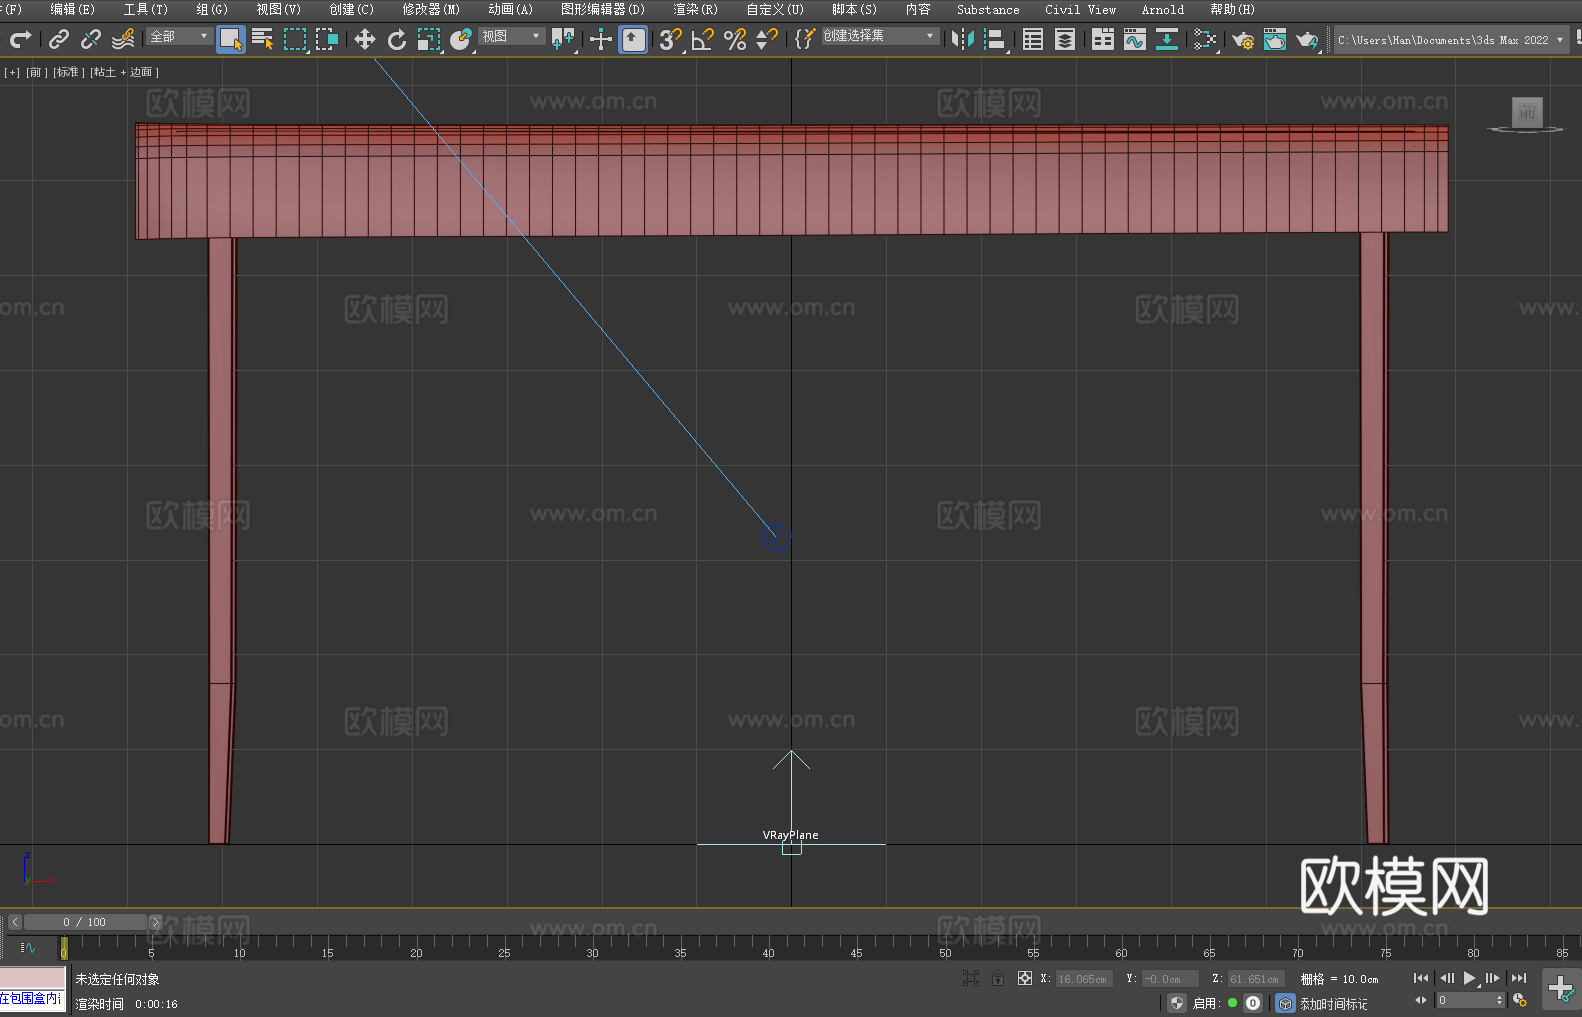Click the ViewCube front face
The height and width of the screenshot is (1017, 1582).
coord(1527,112)
